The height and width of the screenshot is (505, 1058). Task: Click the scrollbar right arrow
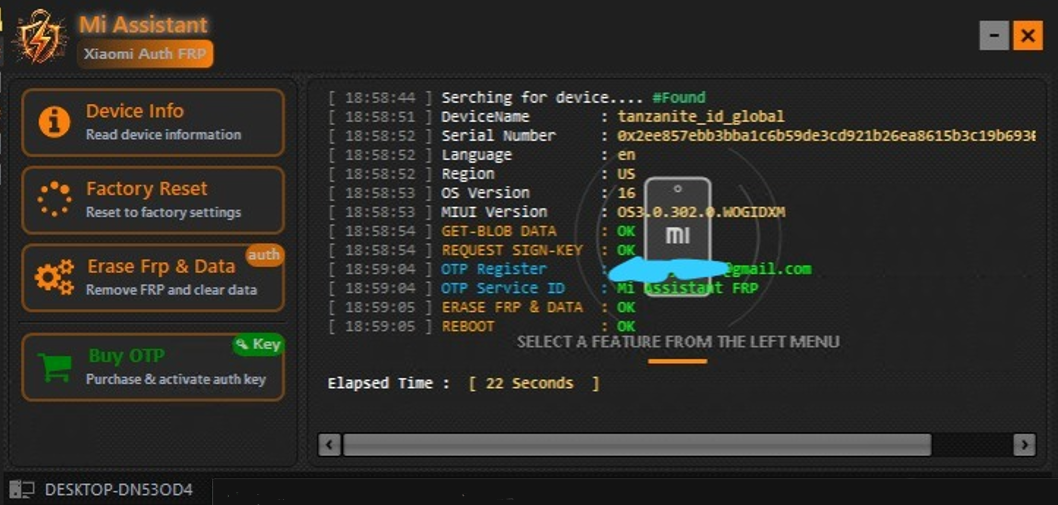pos(1024,444)
